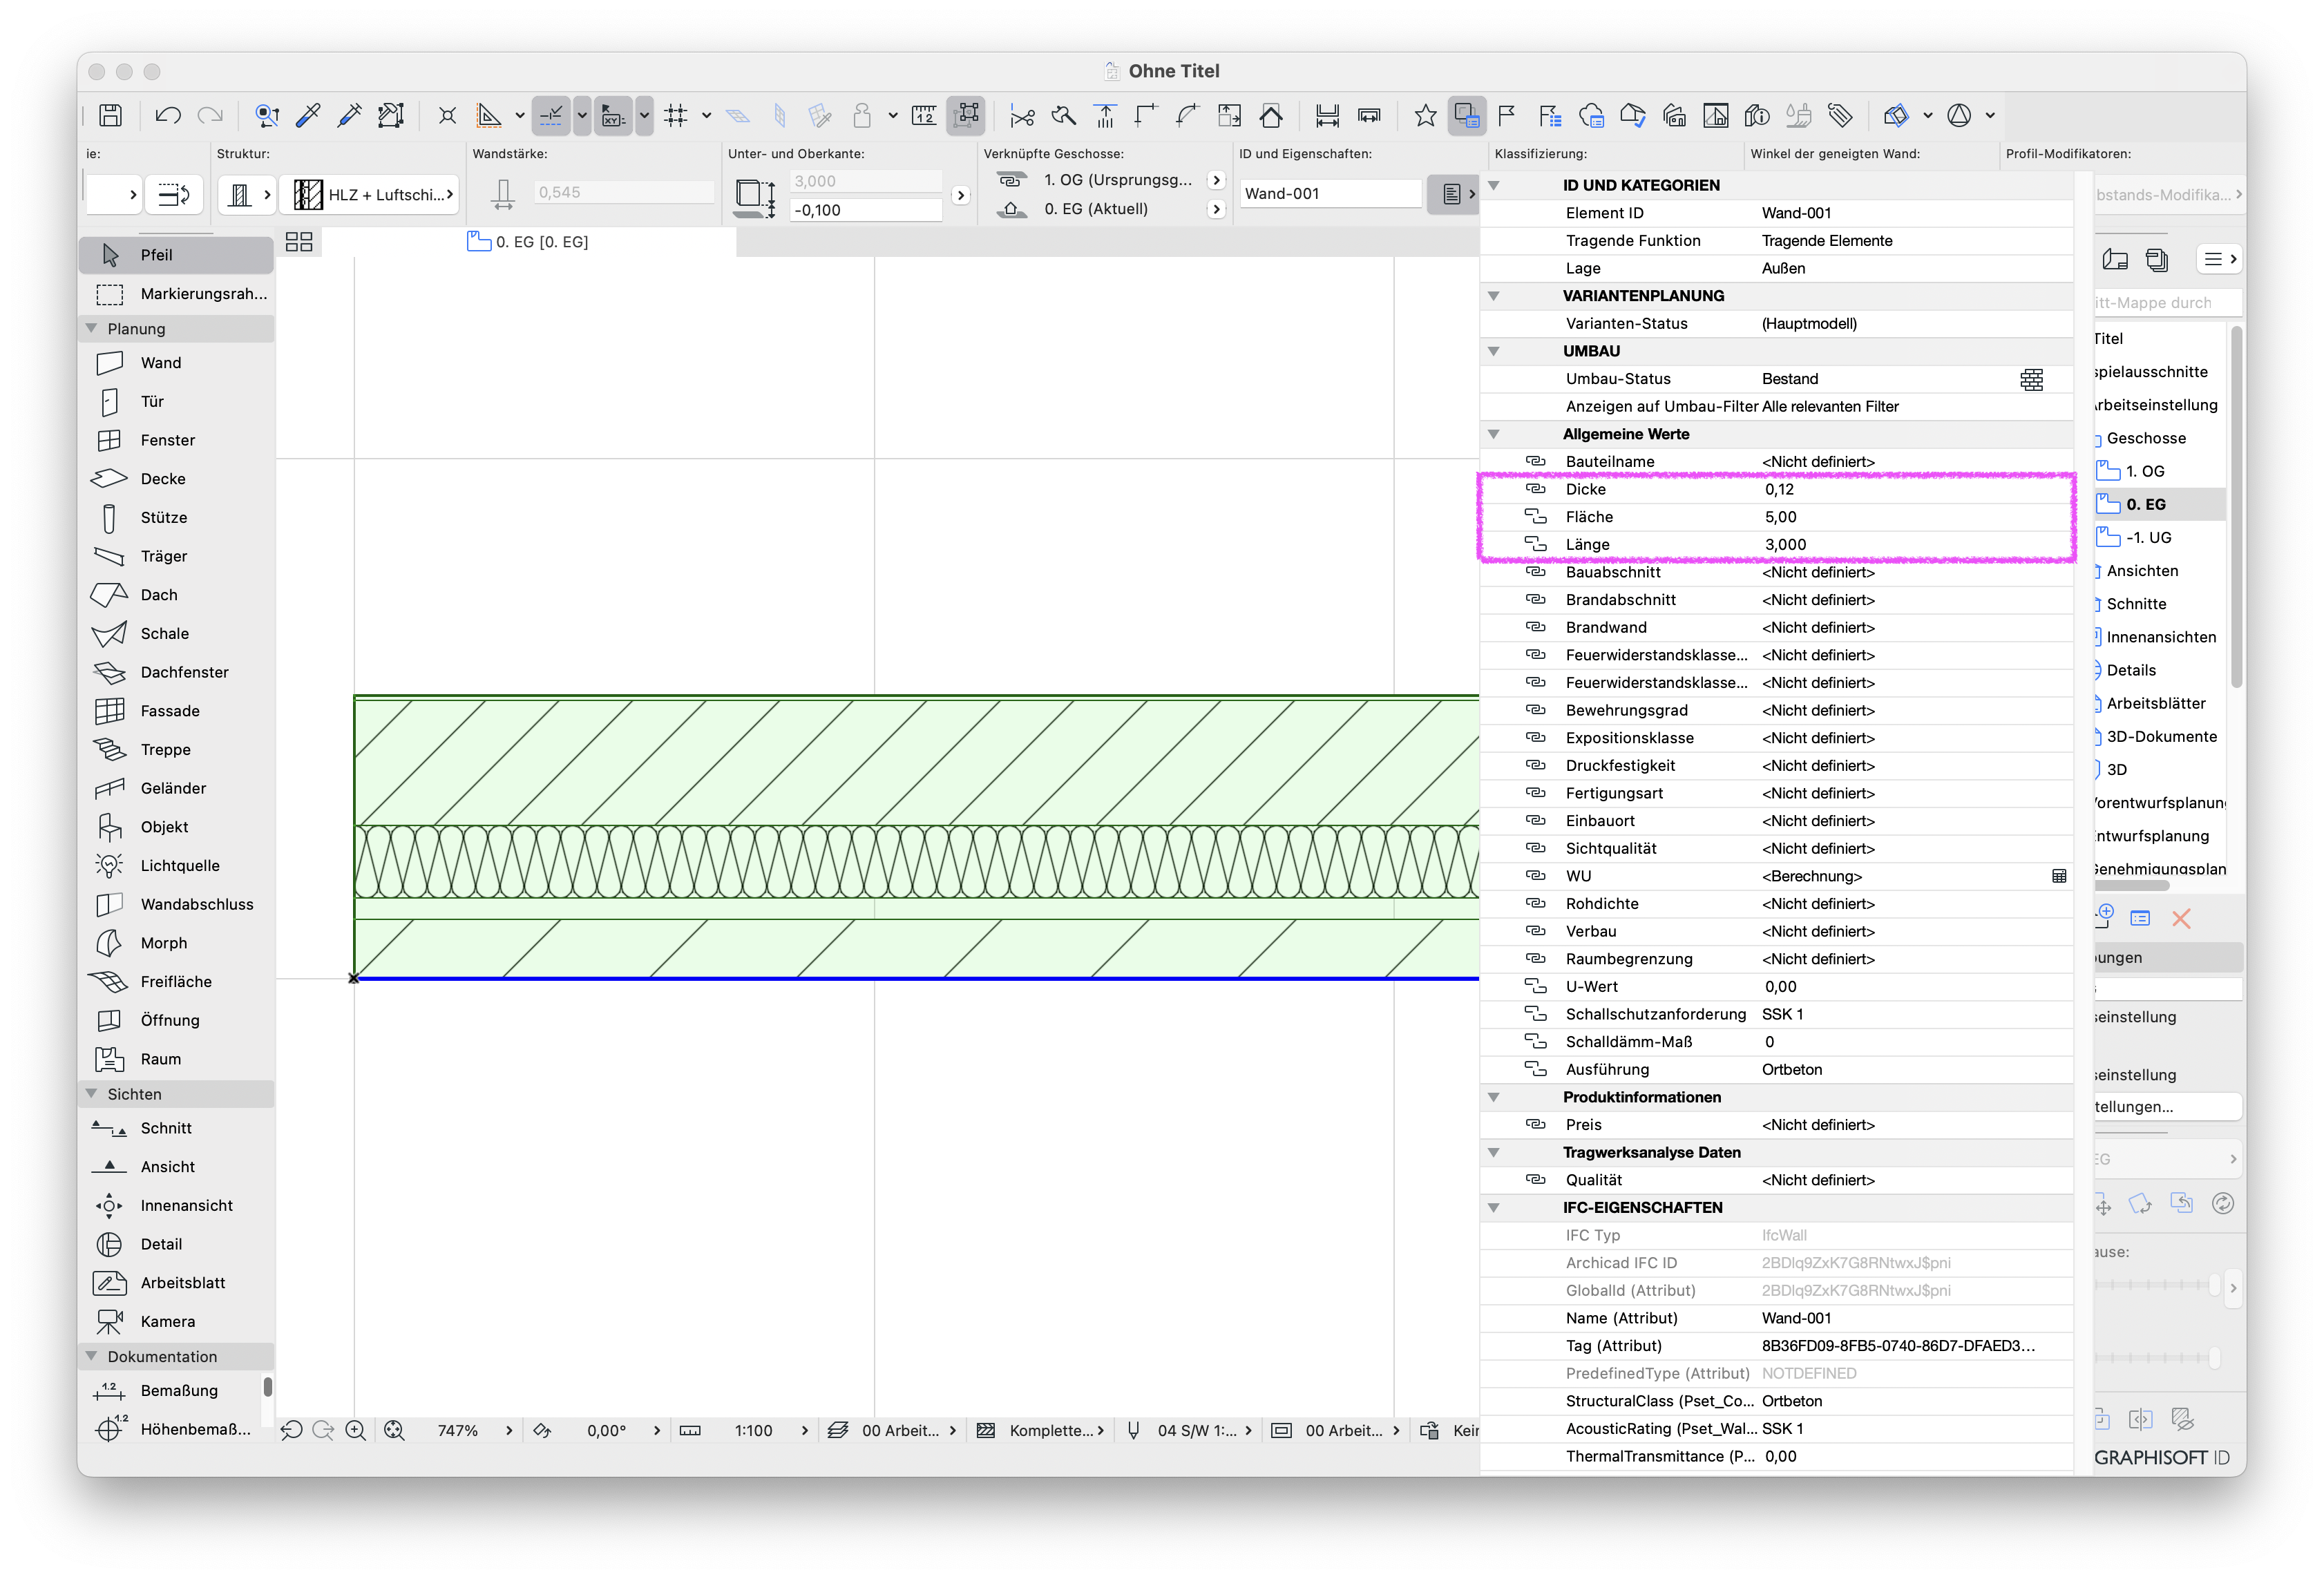Click the Save icon in the toolbar

(111, 116)
